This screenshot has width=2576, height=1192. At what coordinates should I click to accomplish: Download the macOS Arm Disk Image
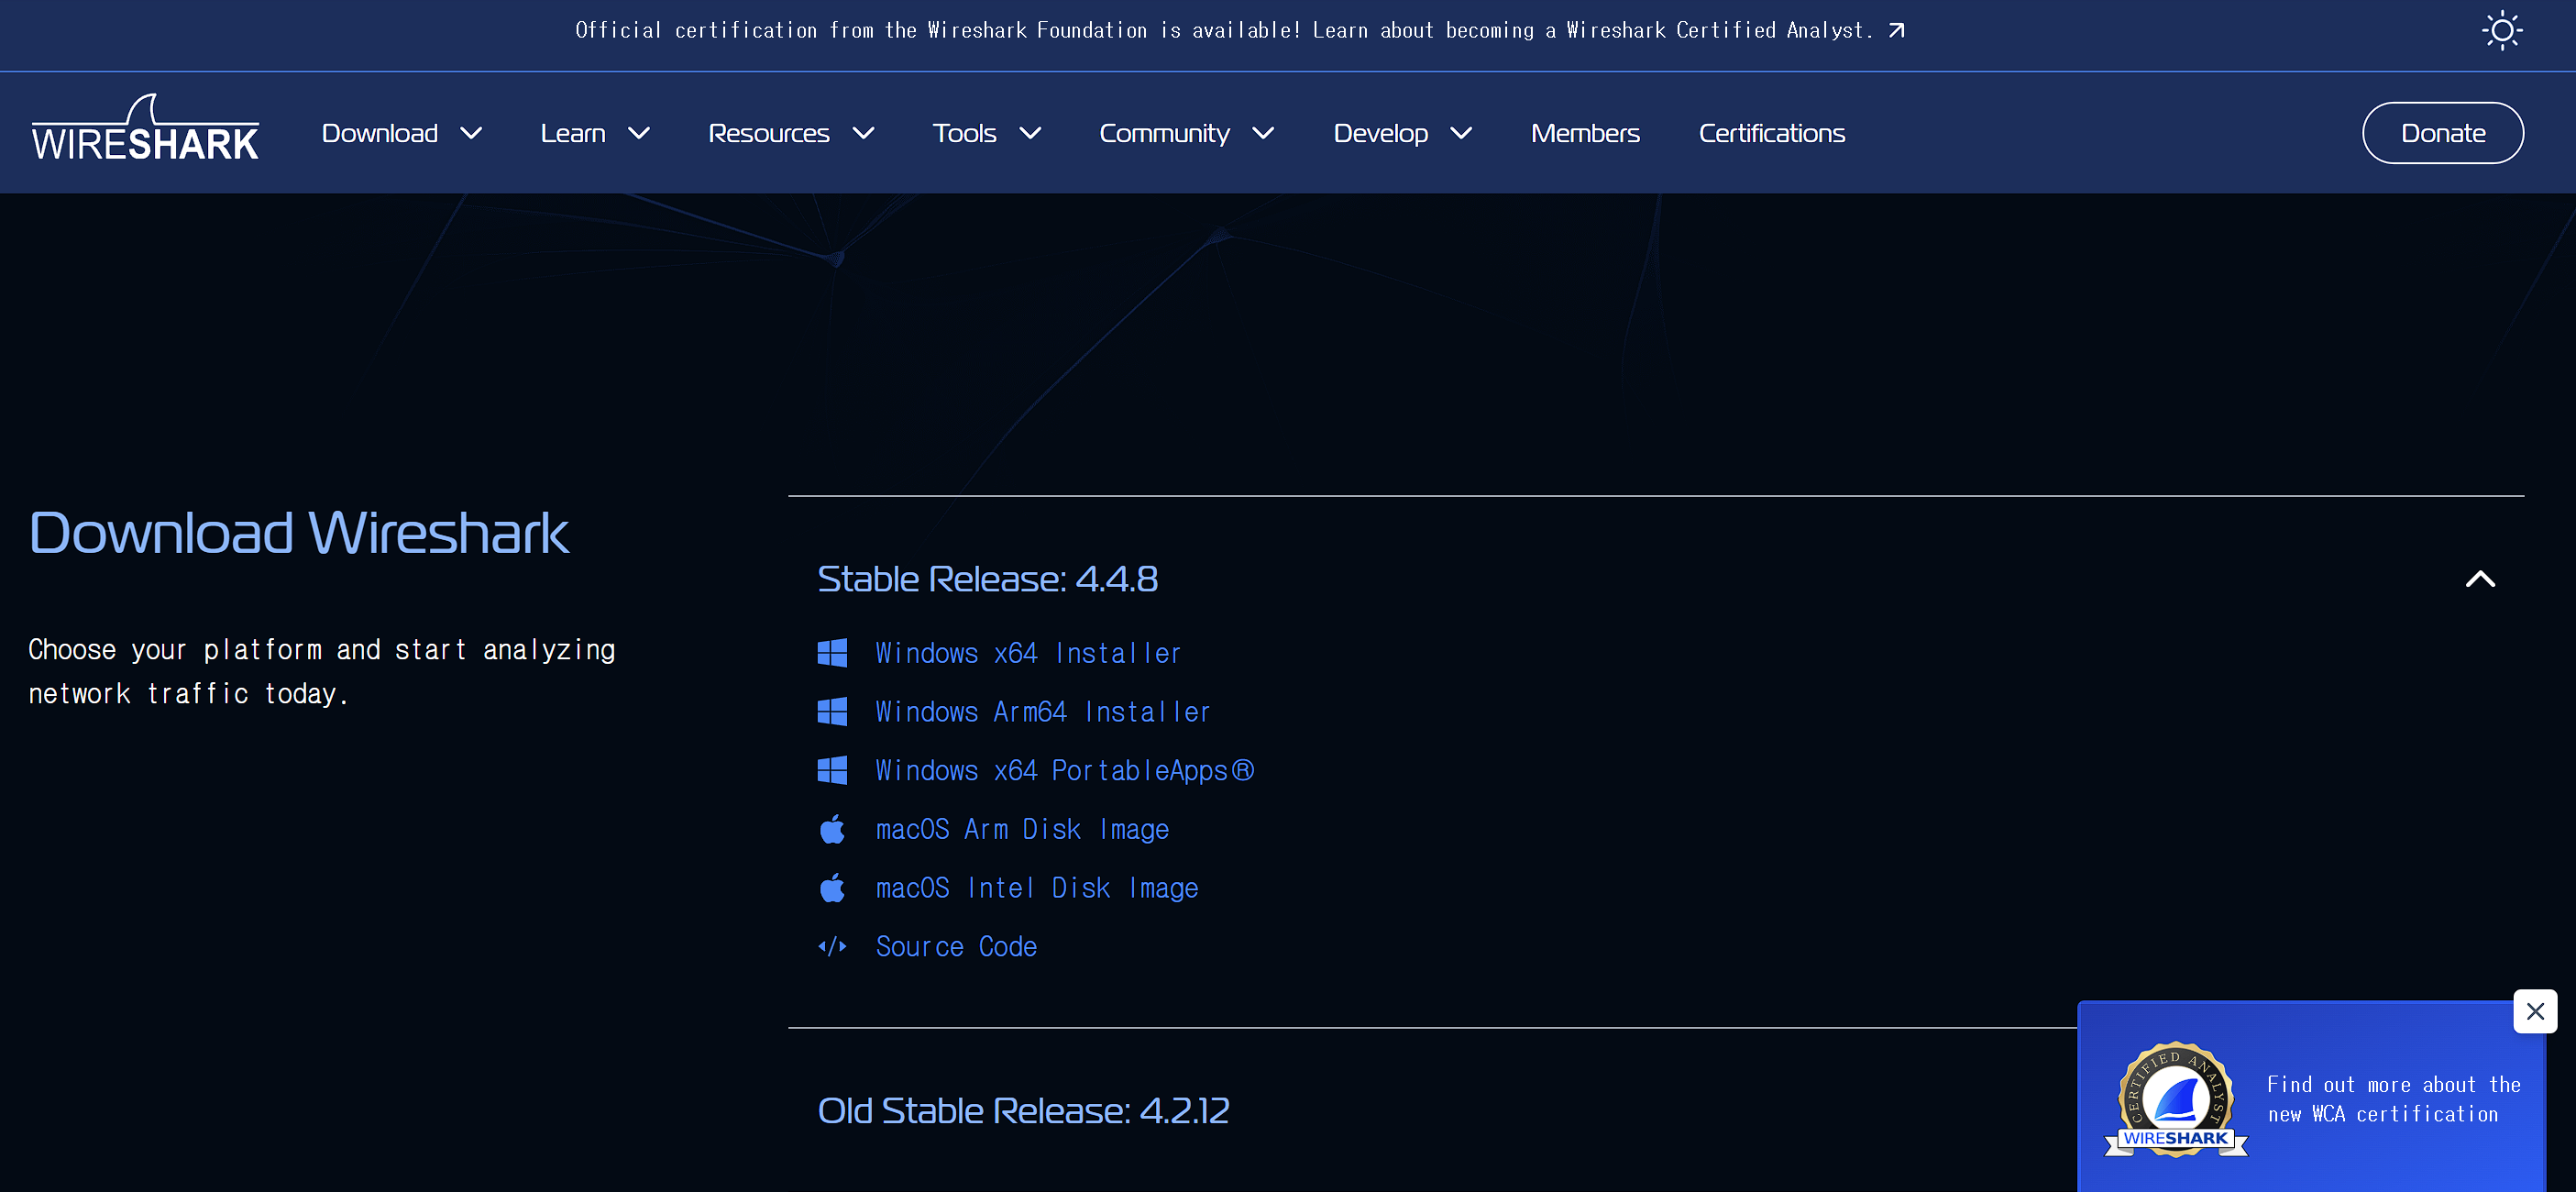[1022, 830]
